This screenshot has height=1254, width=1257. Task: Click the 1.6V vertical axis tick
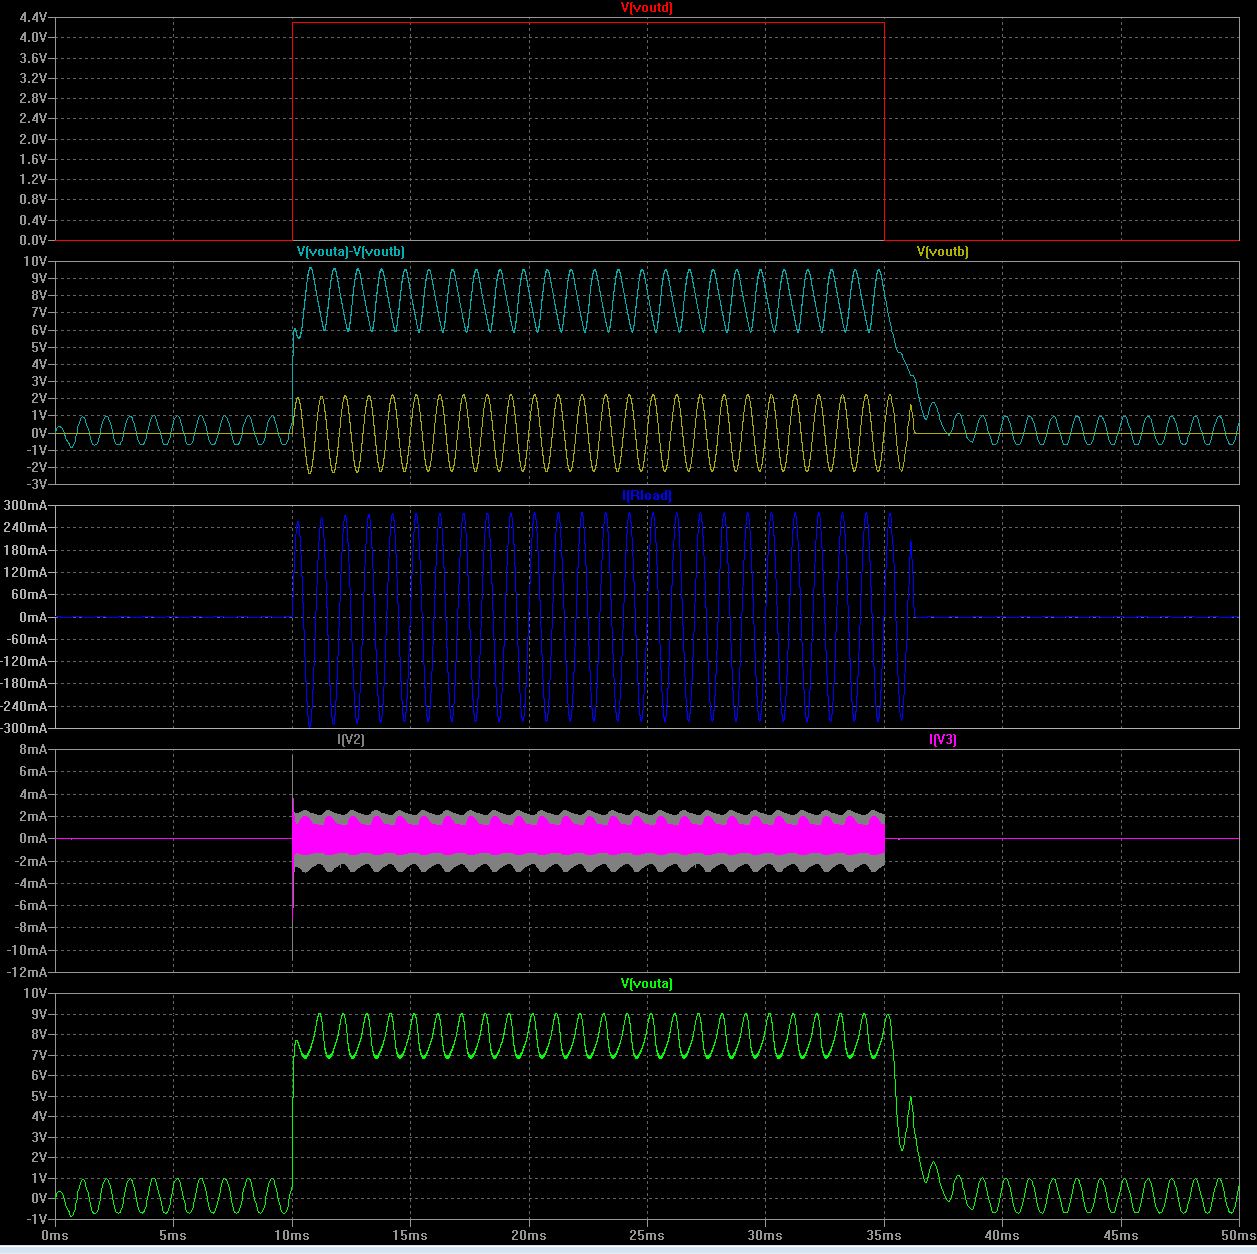pos(32,160)
